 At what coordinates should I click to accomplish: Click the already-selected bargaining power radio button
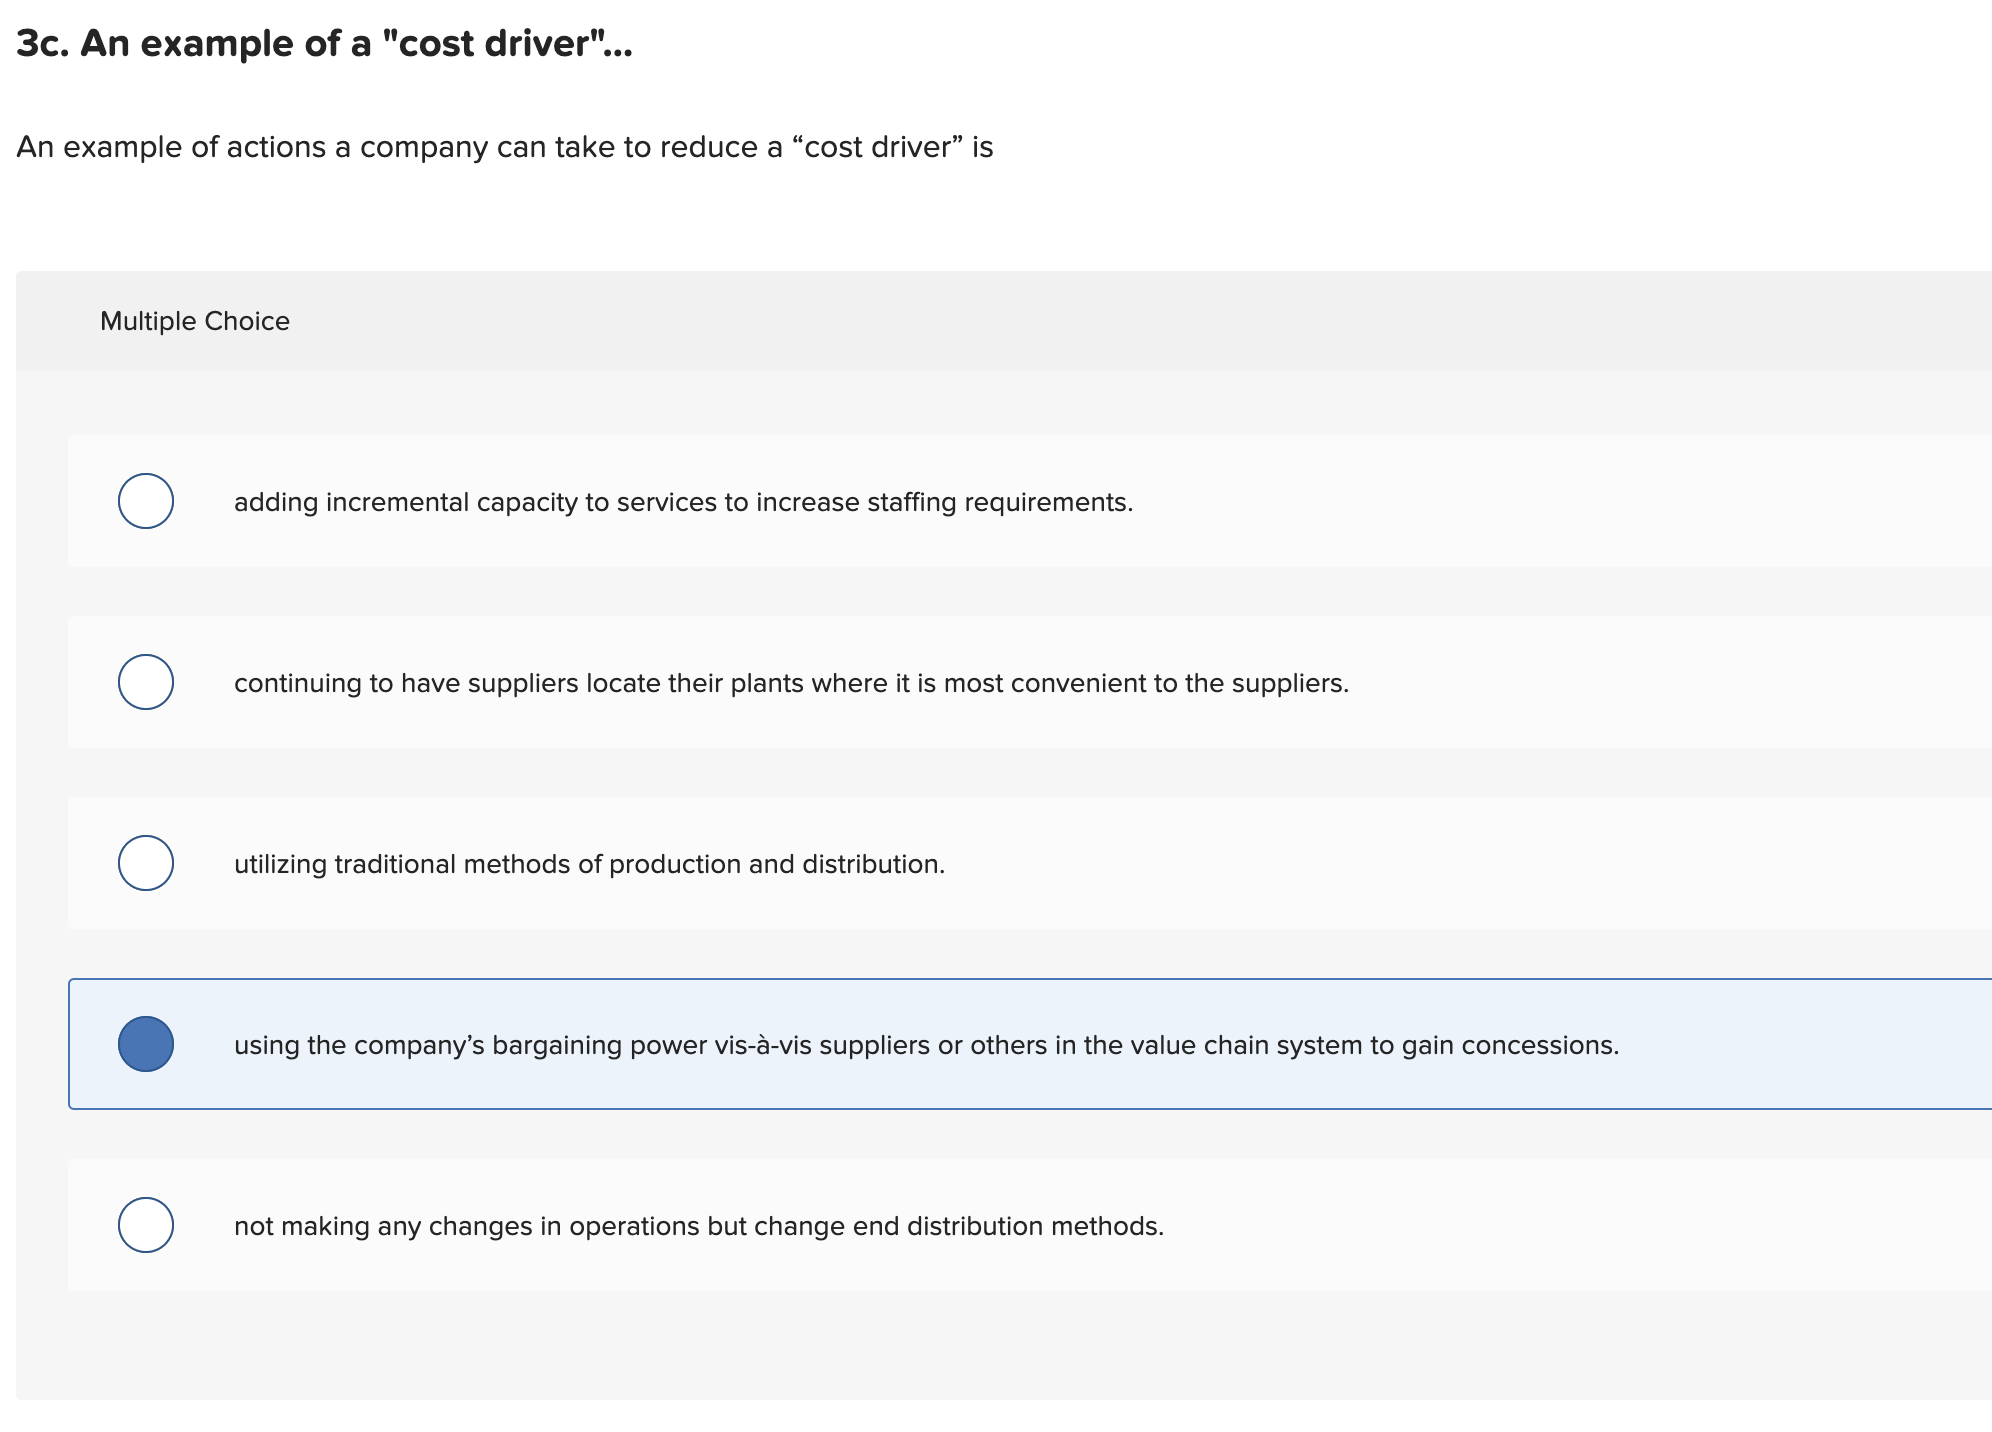pos(147,1044)
